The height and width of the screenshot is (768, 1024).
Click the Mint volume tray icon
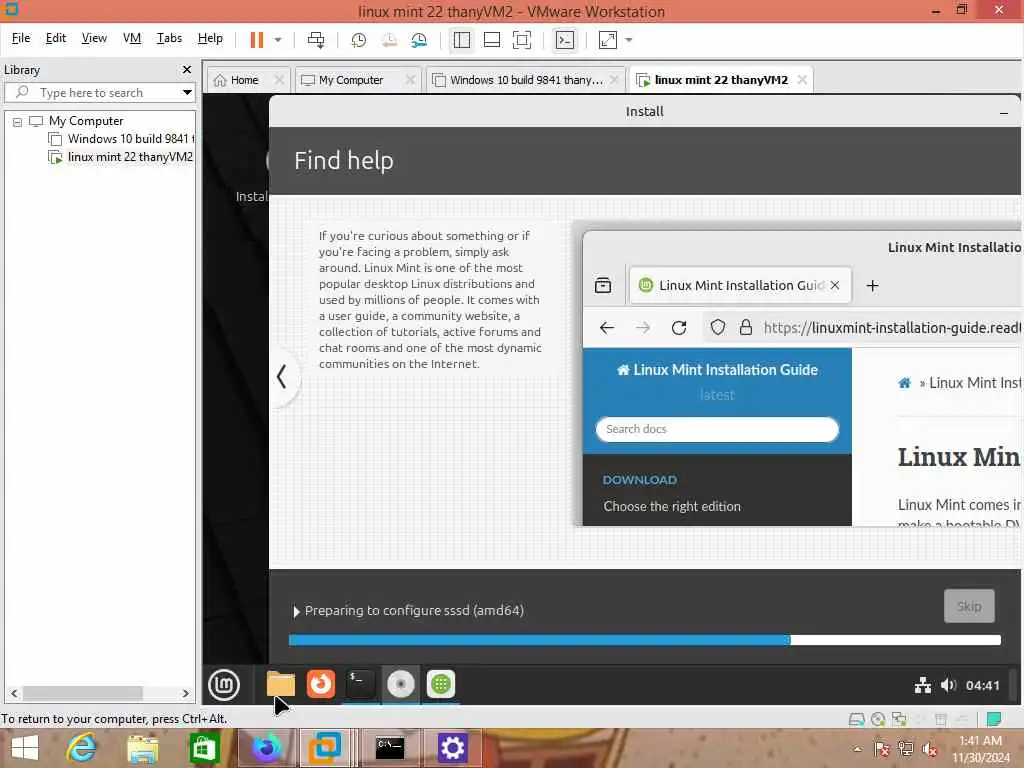click(x=948, y=685)
